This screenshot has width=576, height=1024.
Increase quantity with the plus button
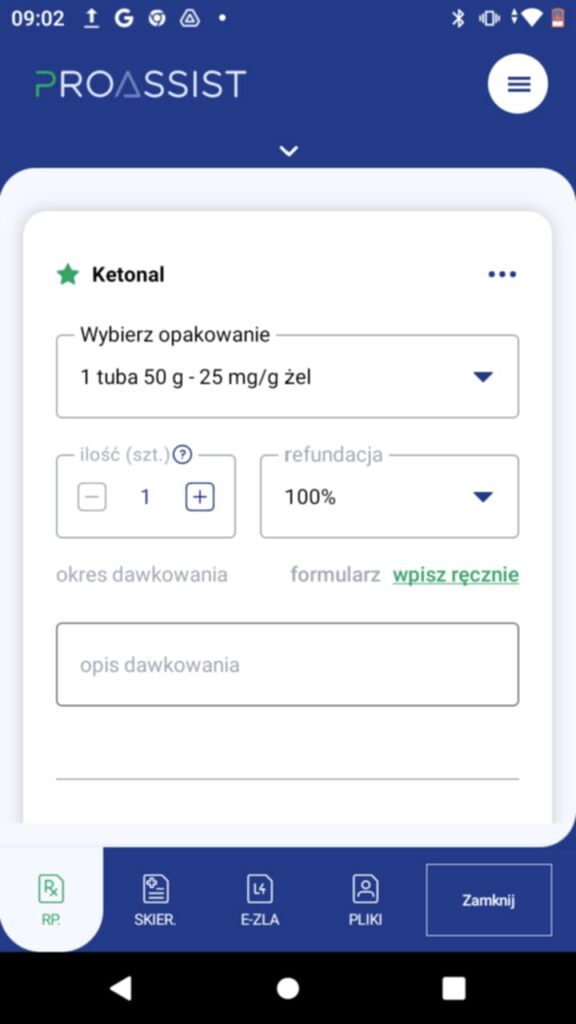pyautogui.click(x=200, y=498)
